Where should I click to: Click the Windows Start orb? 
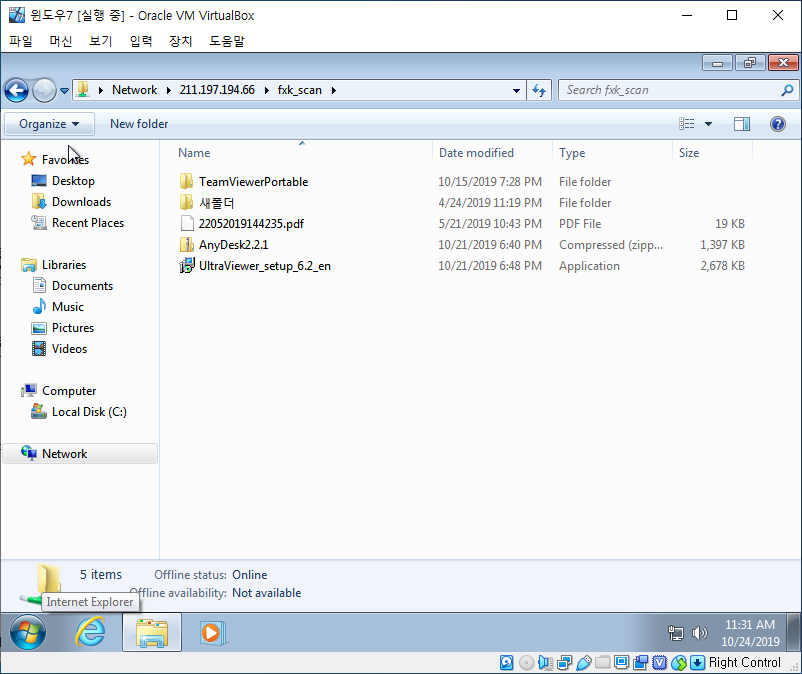click(x=28, y=632)
